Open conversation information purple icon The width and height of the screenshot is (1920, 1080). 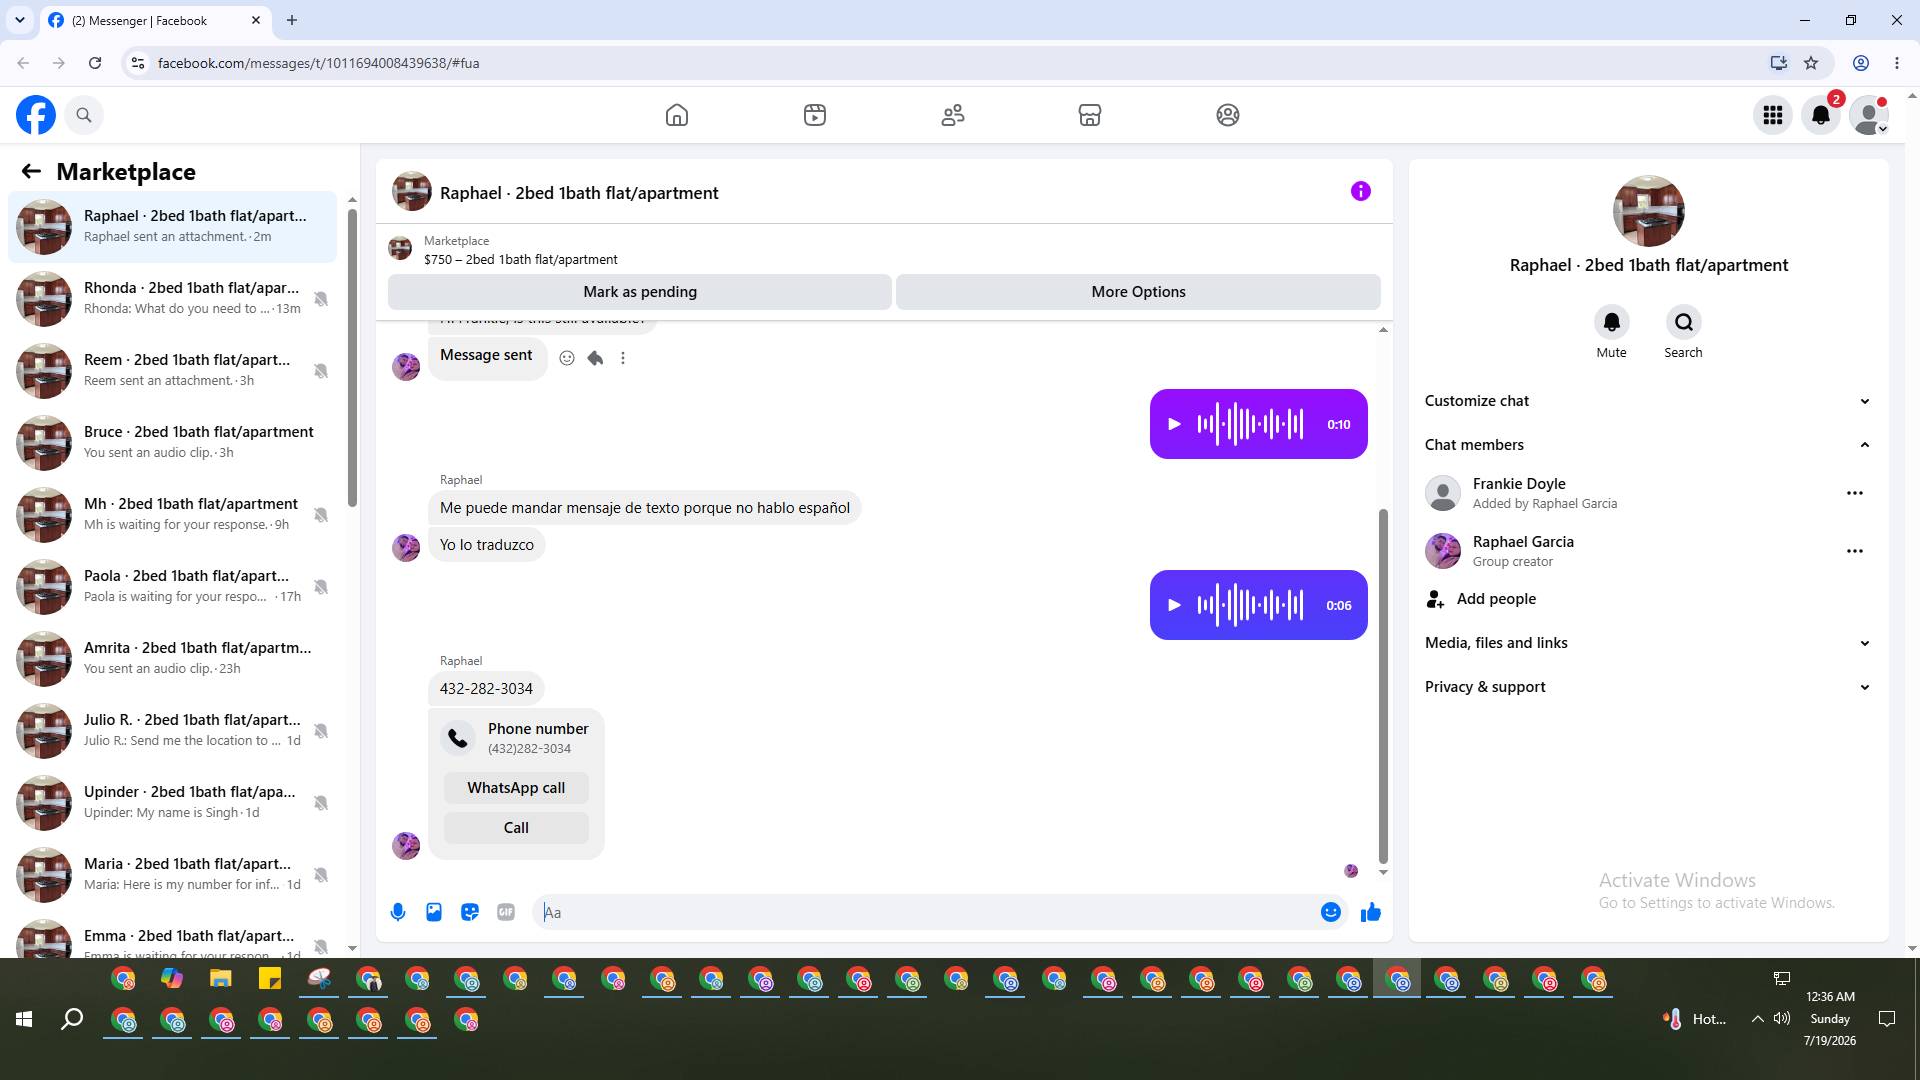pos(1361,191)
